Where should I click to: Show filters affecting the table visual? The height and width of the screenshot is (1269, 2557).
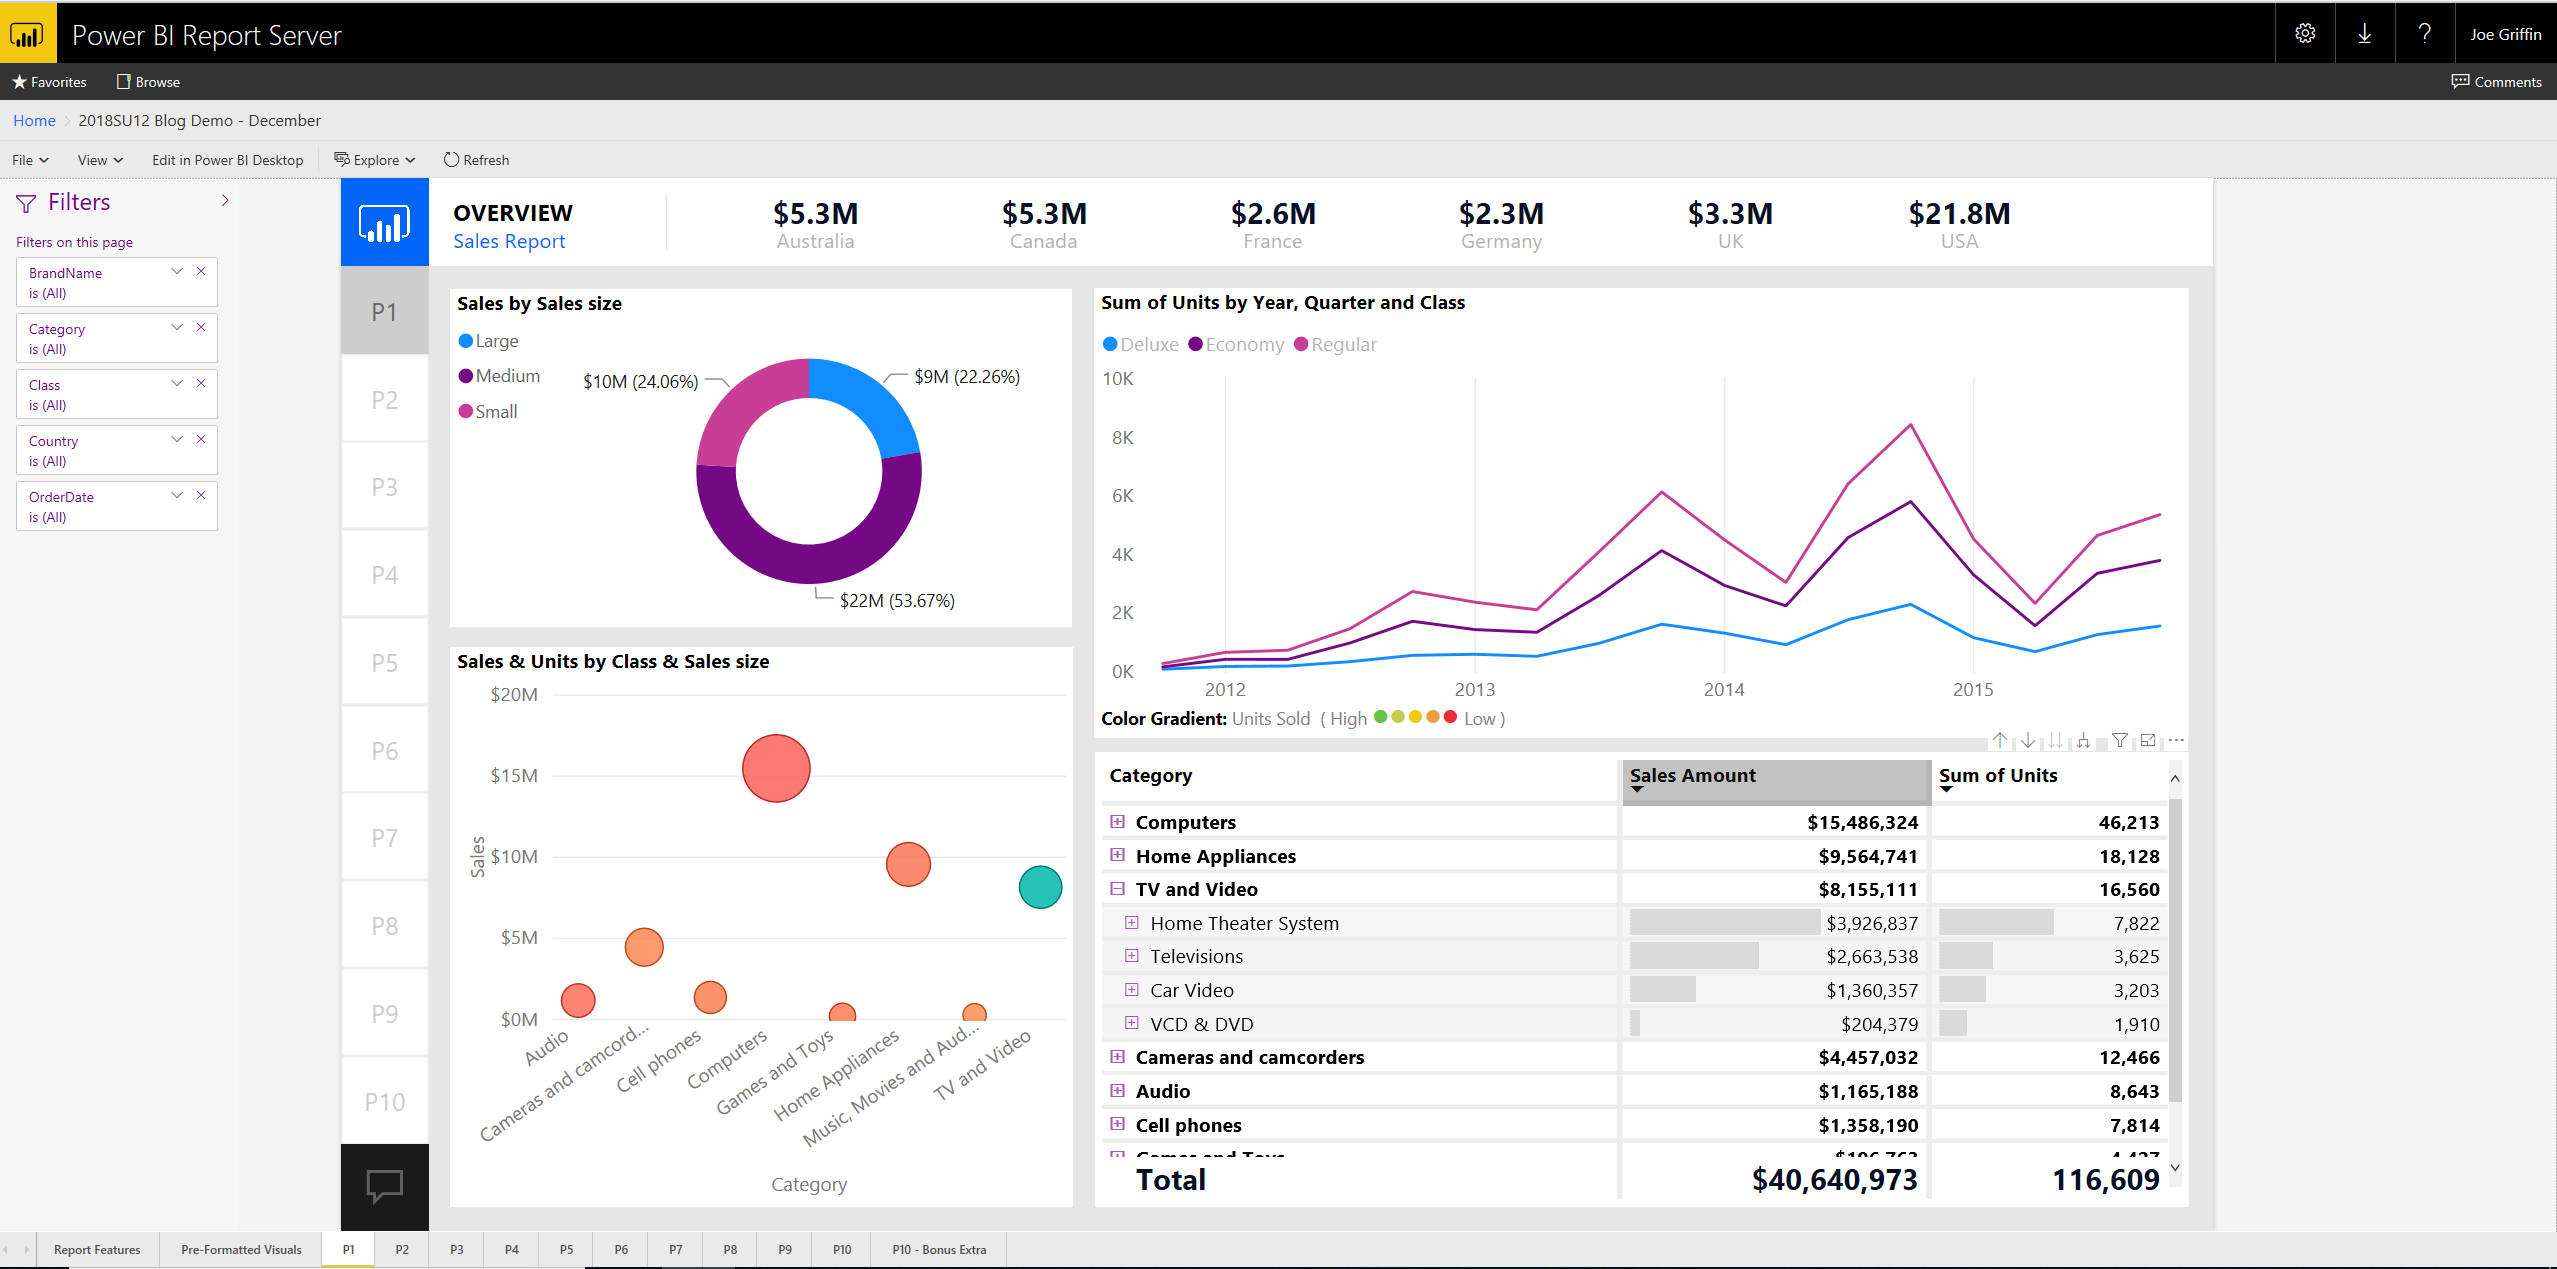tap(2120, 740)
